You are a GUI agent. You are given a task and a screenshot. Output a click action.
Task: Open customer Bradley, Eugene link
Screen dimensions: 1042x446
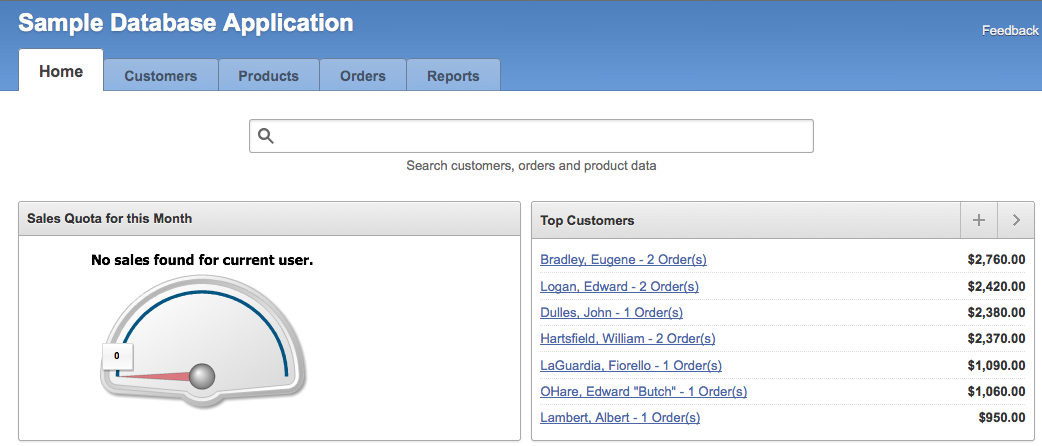pos(623,260)
